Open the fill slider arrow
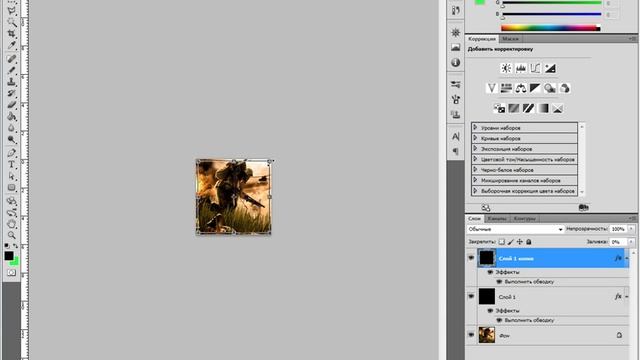The height and width of the screenshot is (360, 640). [x=631, y=242]
